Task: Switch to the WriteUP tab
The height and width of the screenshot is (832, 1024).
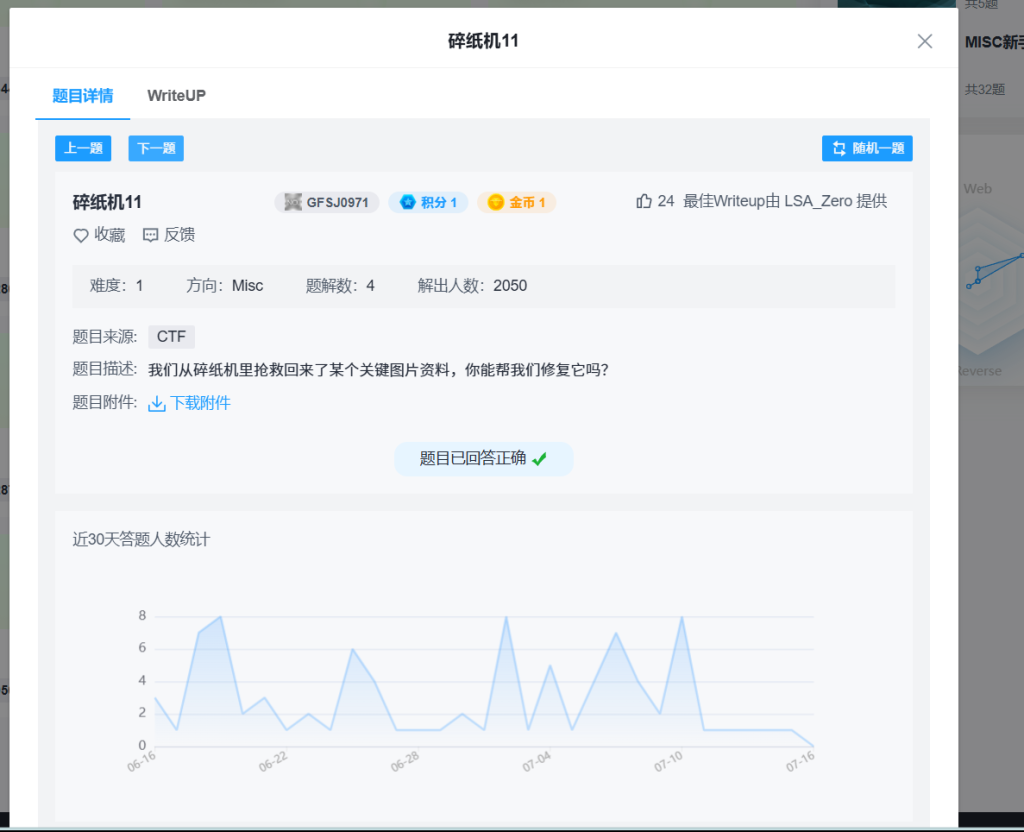Action: [x=176, y=96]
